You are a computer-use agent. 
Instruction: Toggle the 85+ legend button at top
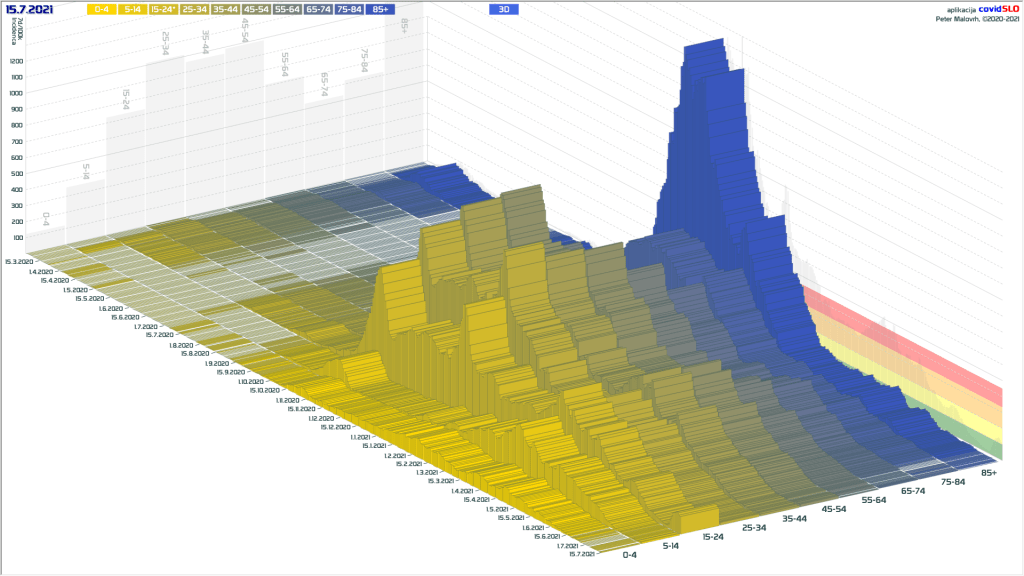pyautogui.click(x=380, y=9)
